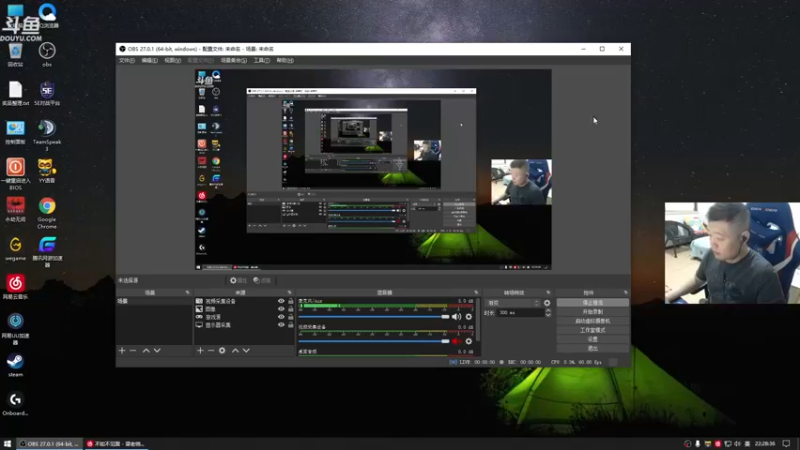Open 永劫无间 game desktop icon
Viewport: 800px width, 450px height.
[x=15, y=210]
